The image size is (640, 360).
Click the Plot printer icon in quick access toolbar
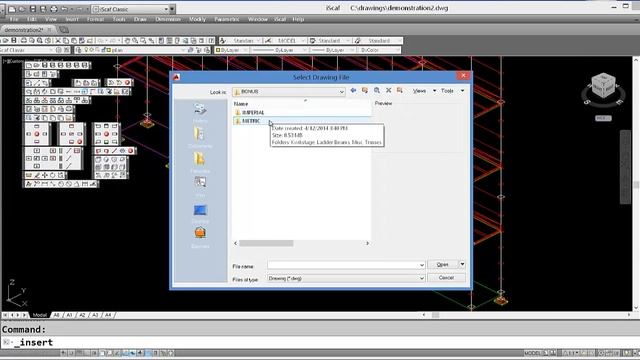point(53,9)
